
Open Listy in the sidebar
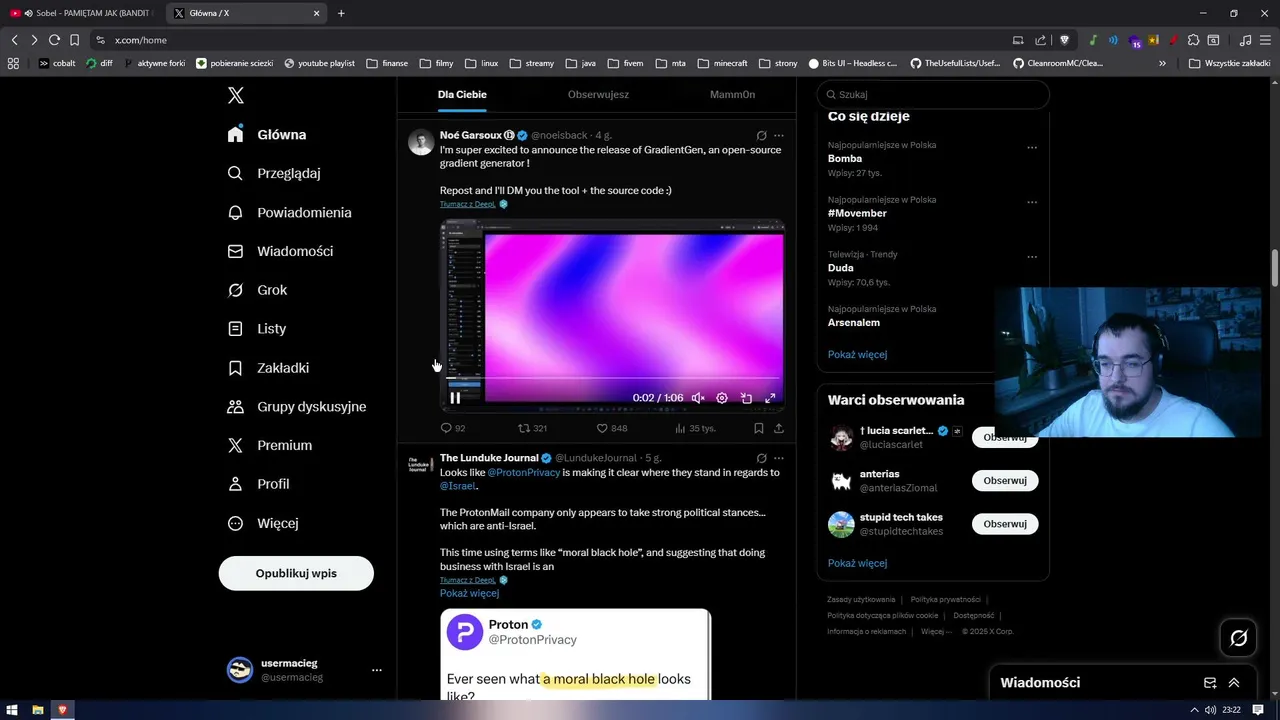pos(257,328)
